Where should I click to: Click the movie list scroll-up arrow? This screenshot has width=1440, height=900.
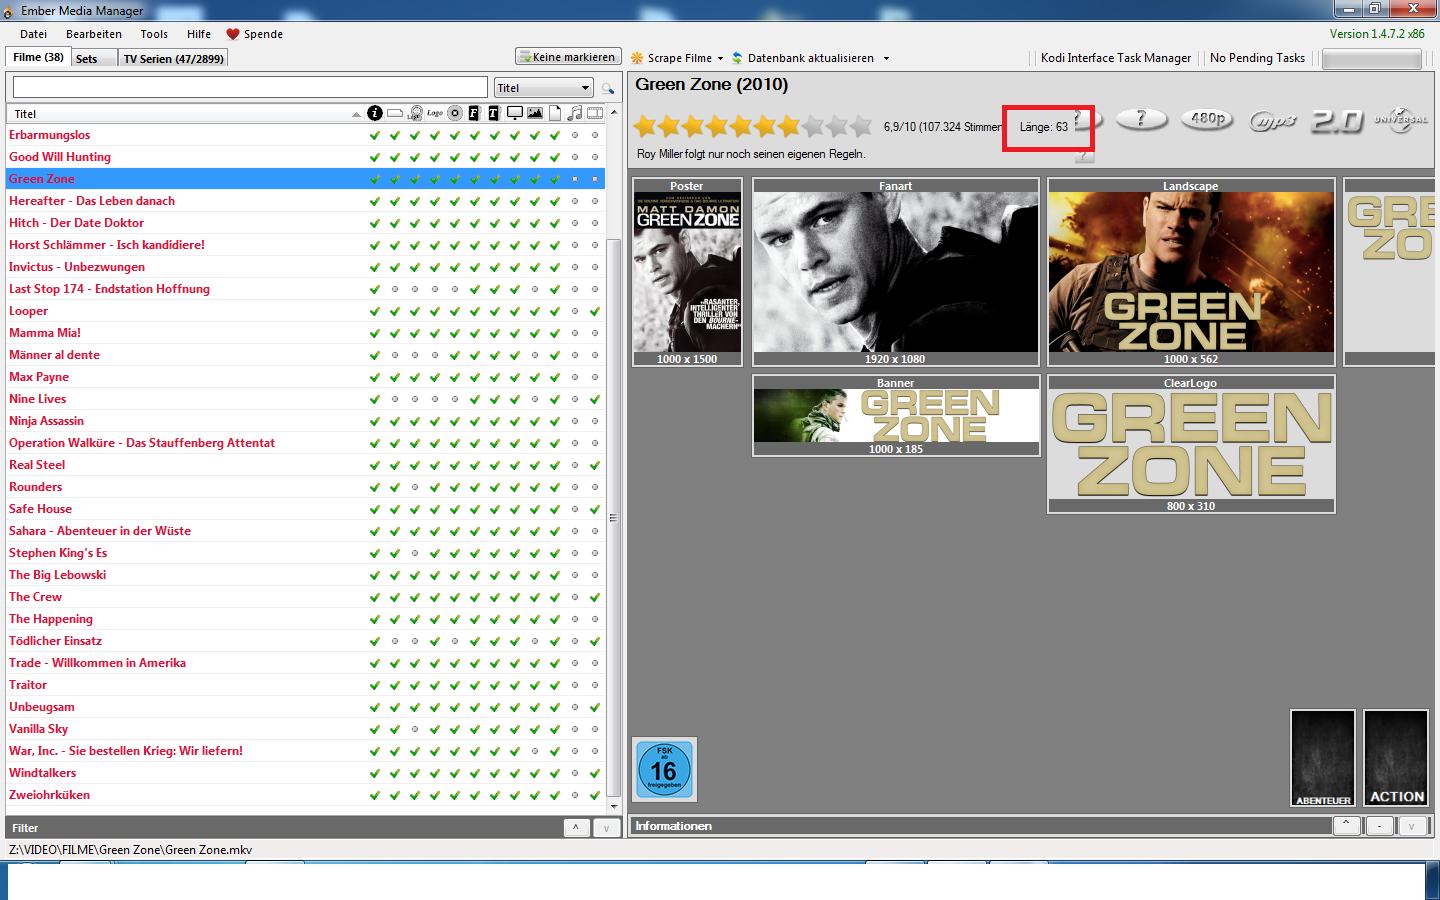click(614, 112)
